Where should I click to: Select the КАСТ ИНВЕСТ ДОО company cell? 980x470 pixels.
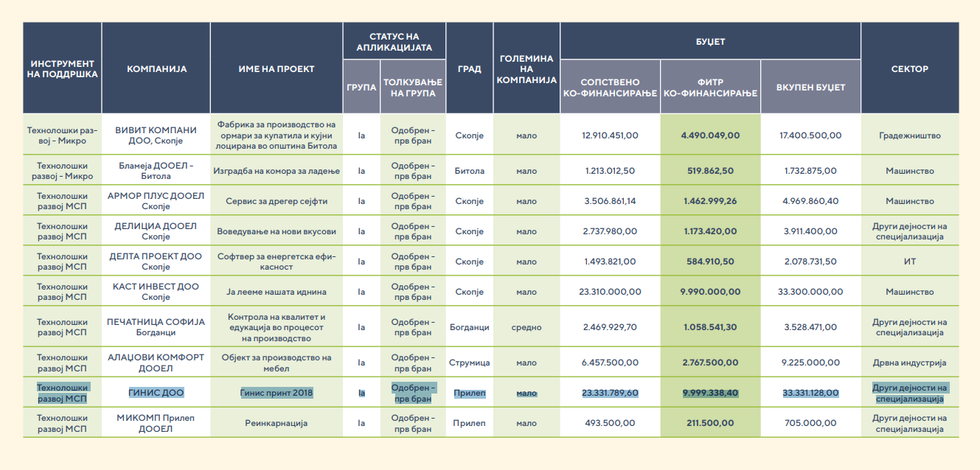(156, 291)
